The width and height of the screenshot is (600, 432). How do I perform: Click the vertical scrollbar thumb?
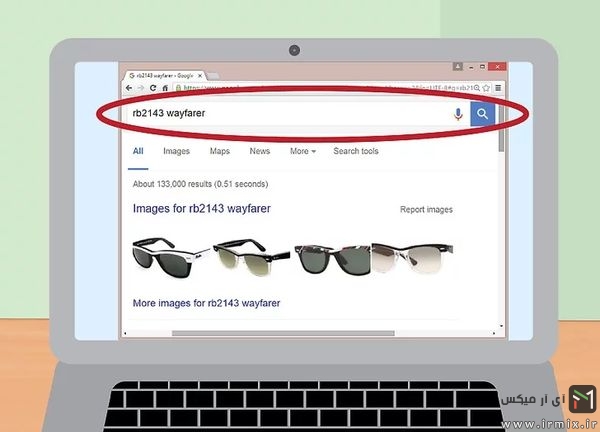click(x=501, y=128)
